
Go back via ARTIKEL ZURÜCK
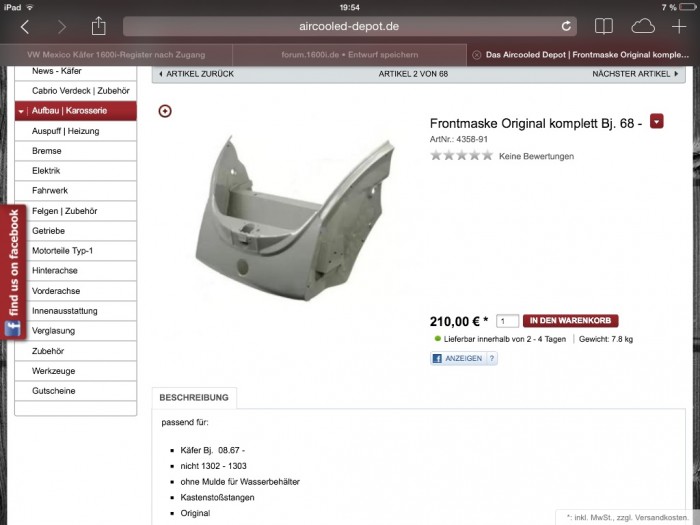pyautogui.click(x=196, y=74)
